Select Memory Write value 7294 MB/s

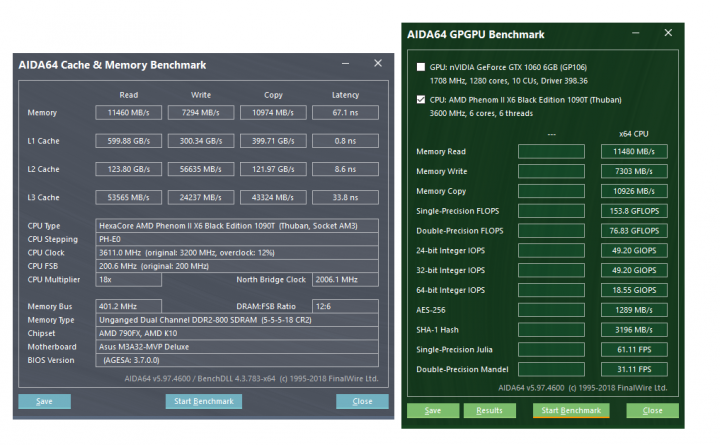coord(201,113)
